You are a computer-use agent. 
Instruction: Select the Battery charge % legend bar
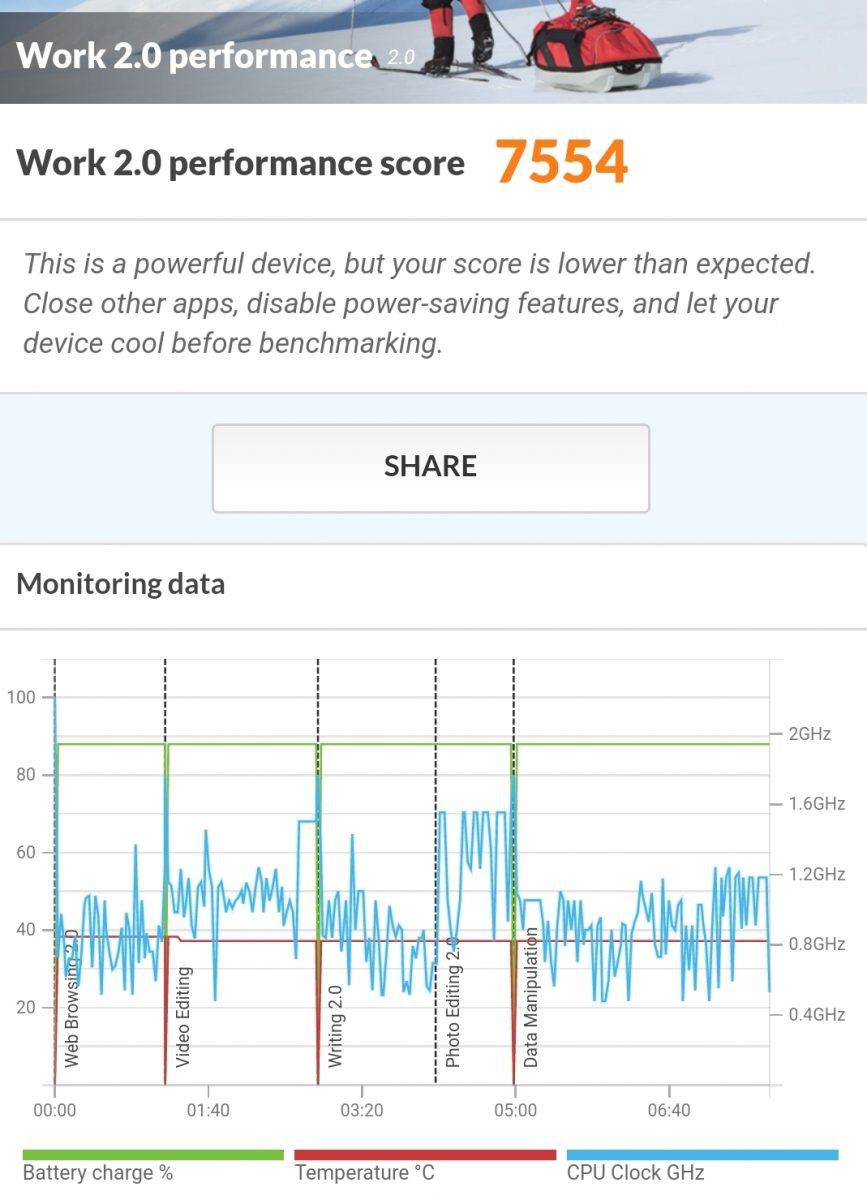coord(153,1155)
